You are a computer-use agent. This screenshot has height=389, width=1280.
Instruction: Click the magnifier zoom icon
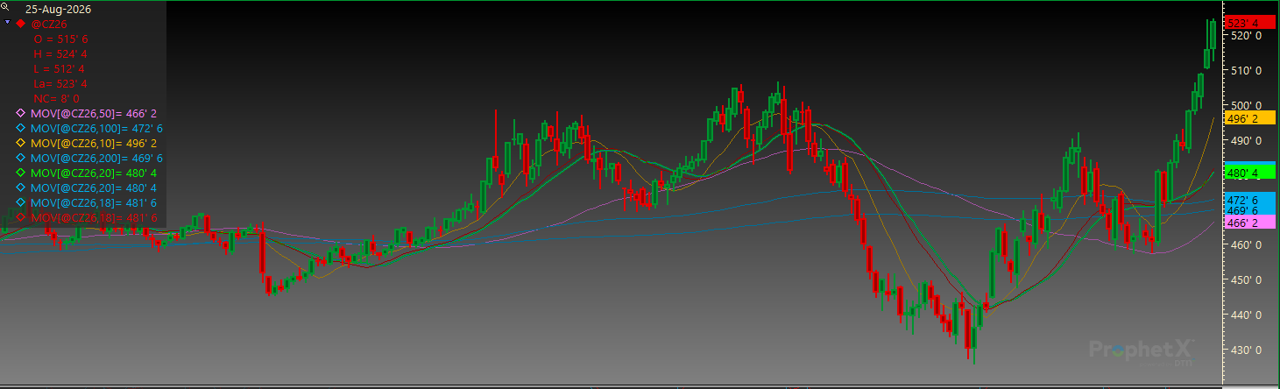7,6
